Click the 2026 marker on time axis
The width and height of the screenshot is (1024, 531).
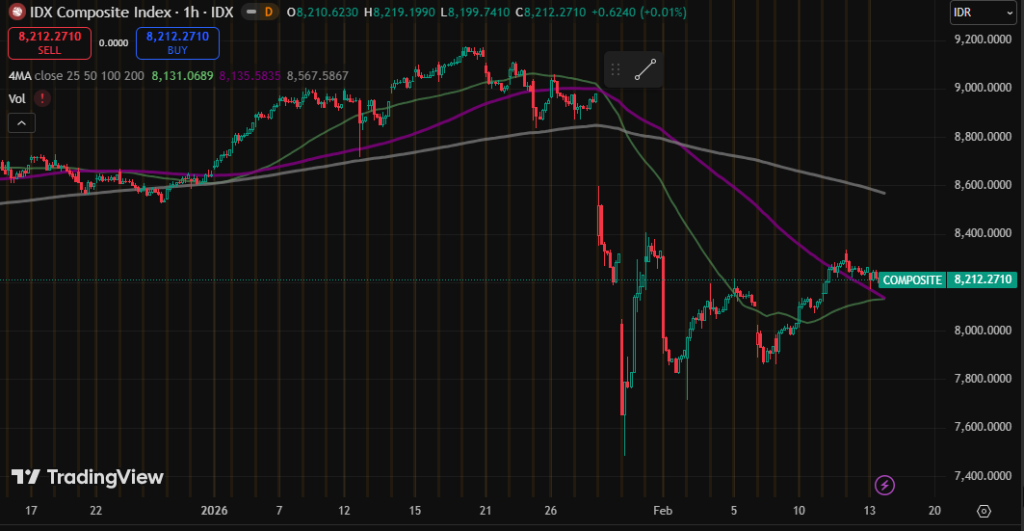pyautogui.click(x=214, y=510)
